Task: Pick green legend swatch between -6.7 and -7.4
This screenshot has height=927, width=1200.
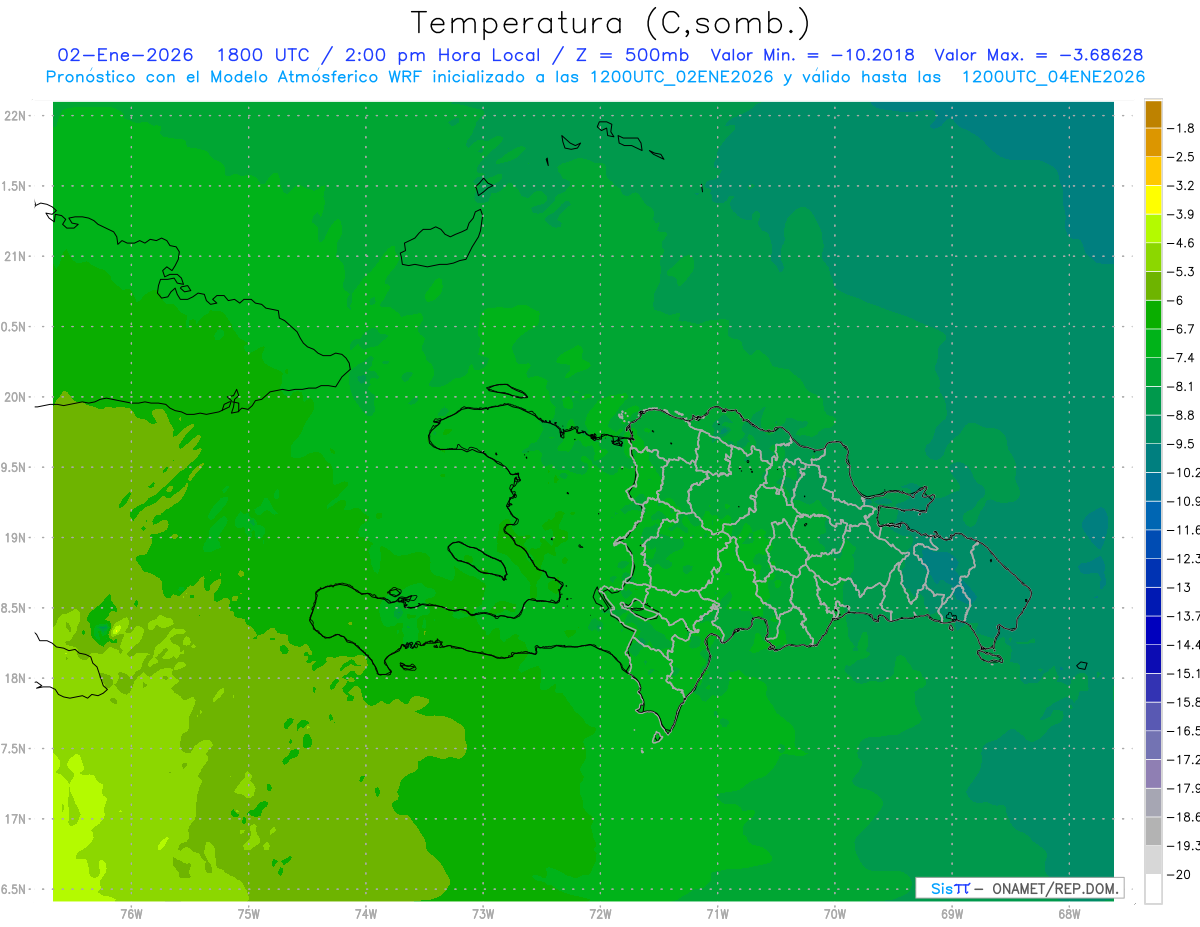Action: tap(1153, 343)
